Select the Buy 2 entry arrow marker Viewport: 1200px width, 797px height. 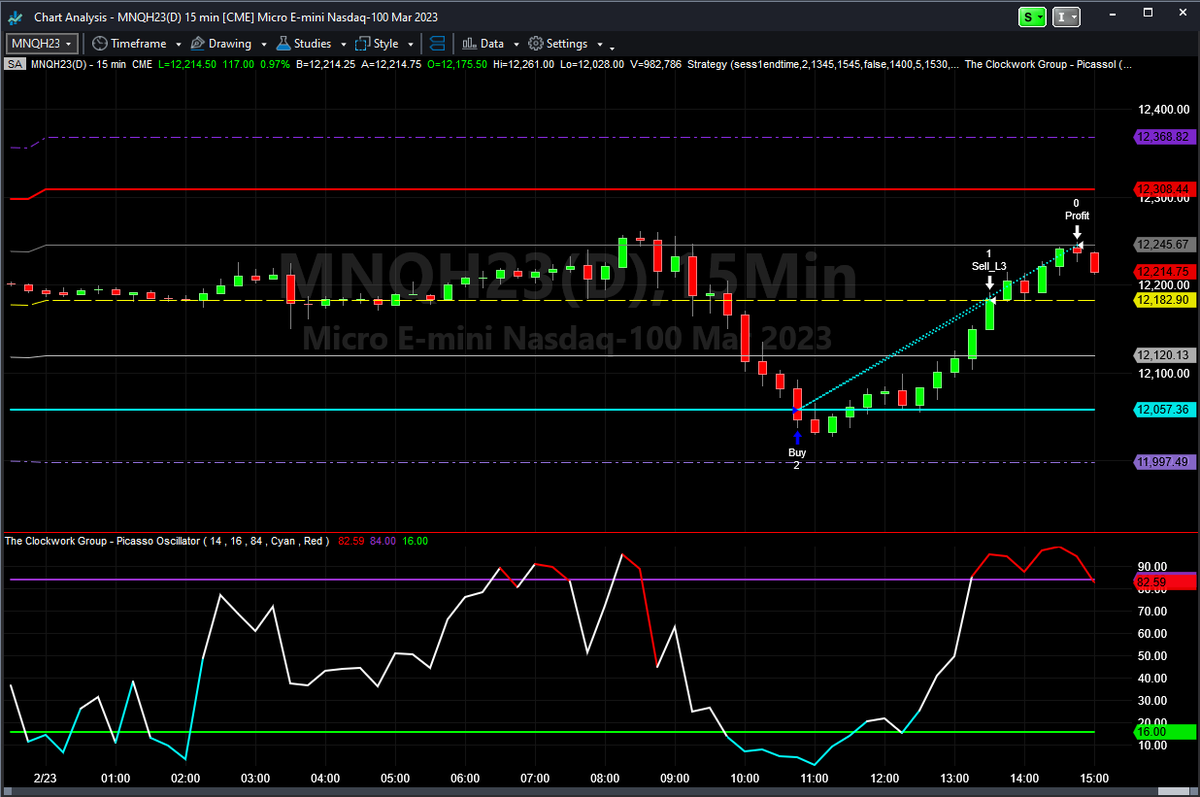[x=797, y=437]
